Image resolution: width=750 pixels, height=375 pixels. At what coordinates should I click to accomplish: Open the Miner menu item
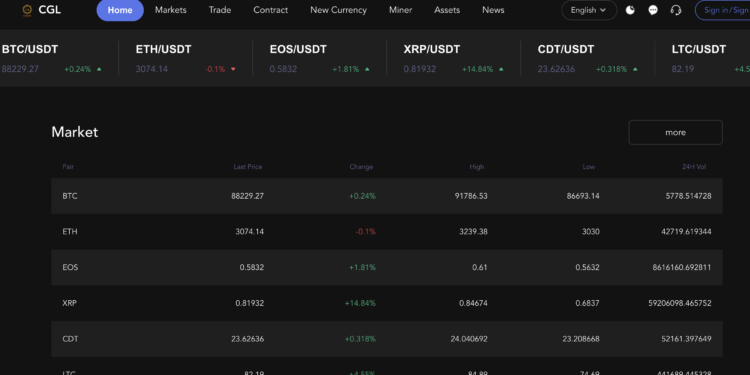click(401, 10)
